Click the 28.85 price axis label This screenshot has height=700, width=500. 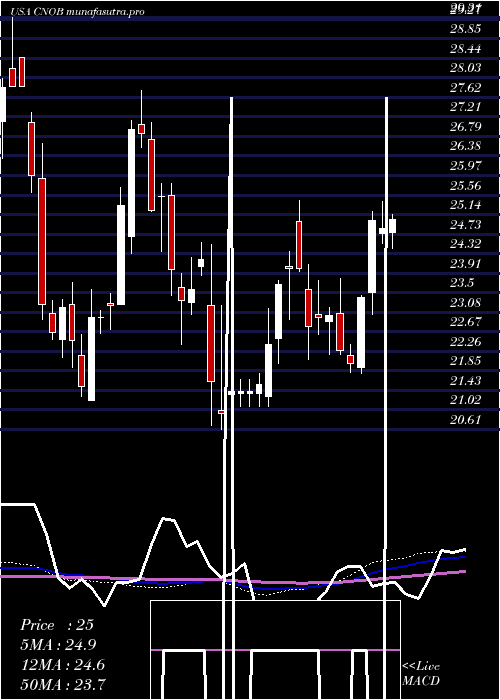coord(466,29)
